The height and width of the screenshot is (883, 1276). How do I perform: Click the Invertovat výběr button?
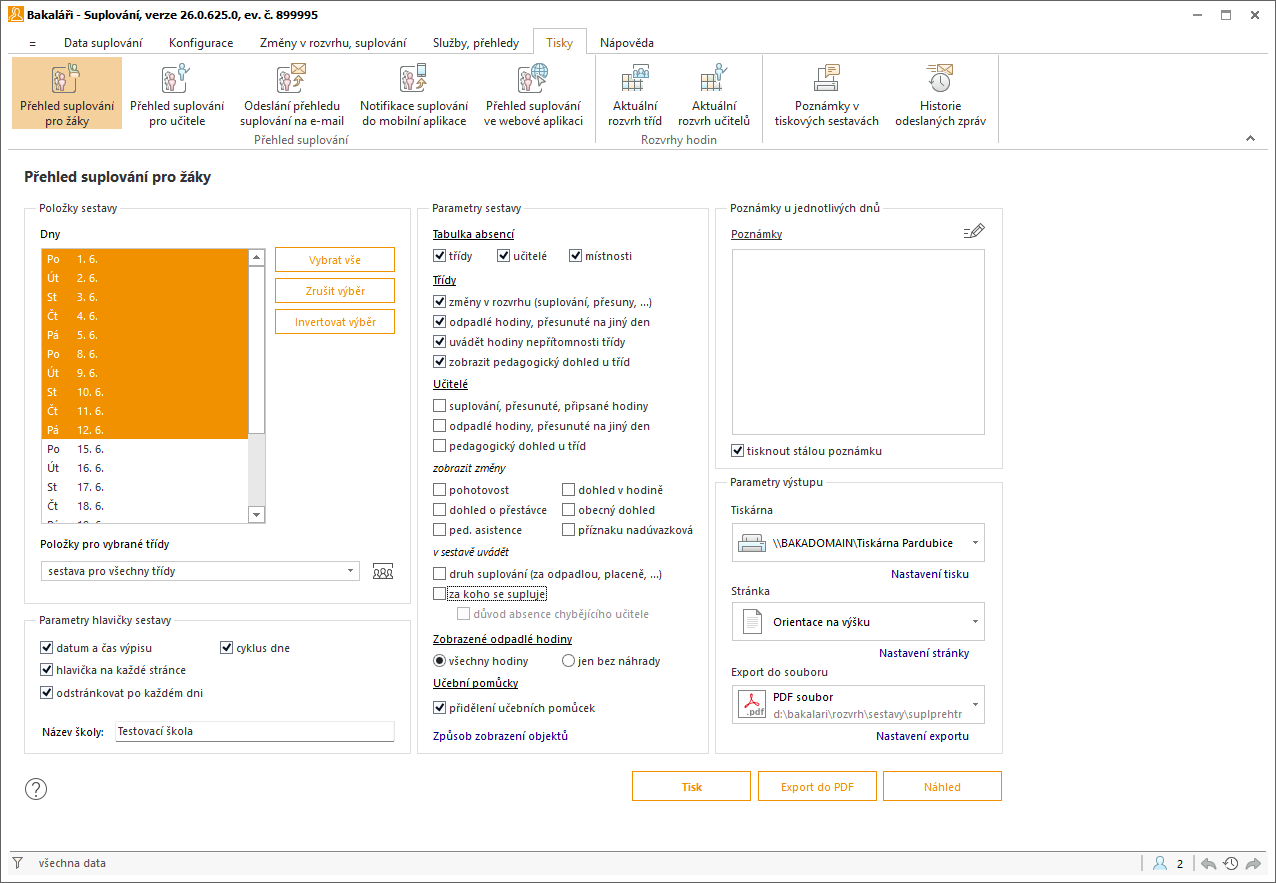pyautogui.click(x=335, y=322)
